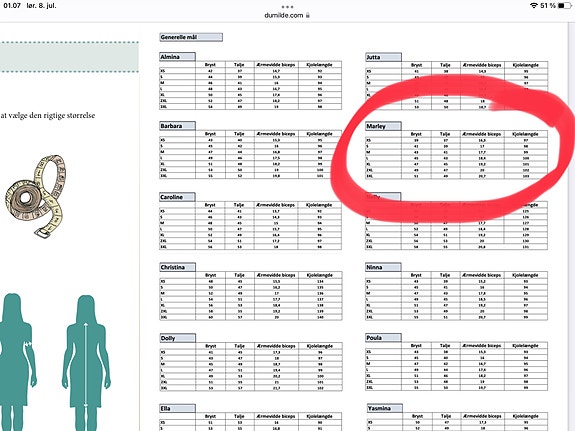Screen dimensions: 575x431
Task: Click the measuring tape illustration
Action: pyautogui.click(x=36, y=195)
